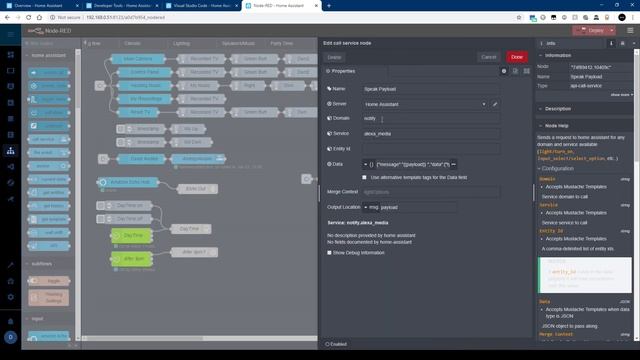Select the wait until palette node

pyautogui.click(x=49, y=233)
